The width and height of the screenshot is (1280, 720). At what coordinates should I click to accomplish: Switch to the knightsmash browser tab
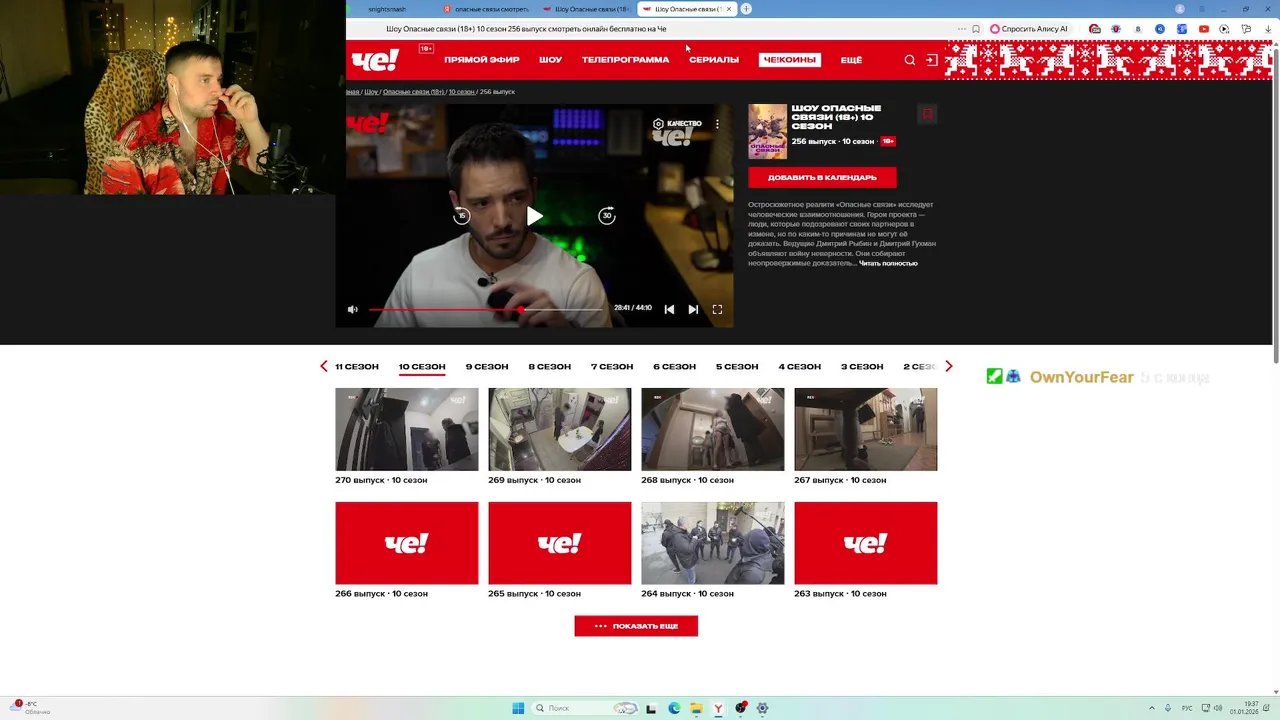point(387,9)
